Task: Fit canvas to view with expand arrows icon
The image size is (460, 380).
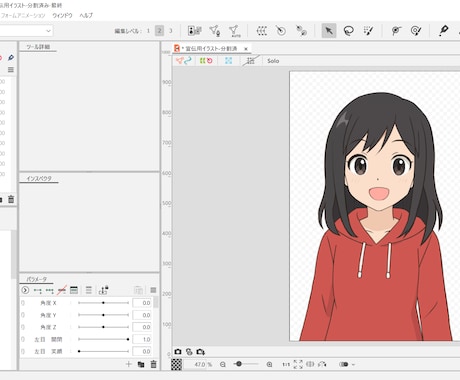Action: click(298, 364)
